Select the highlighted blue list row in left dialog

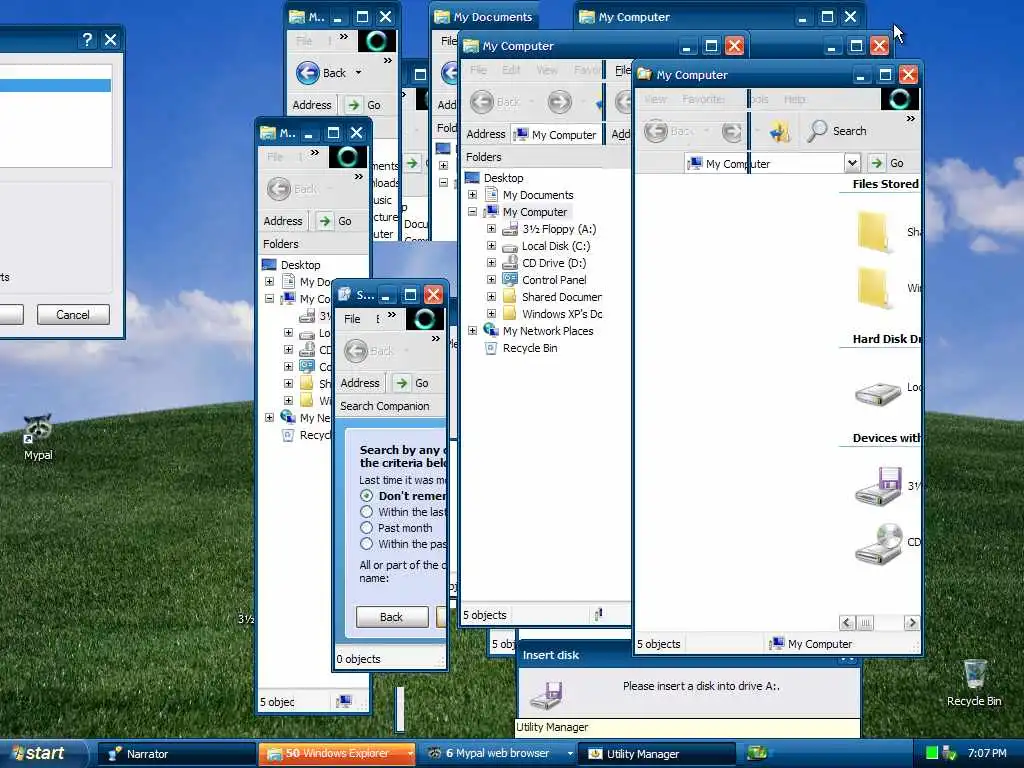56,86
